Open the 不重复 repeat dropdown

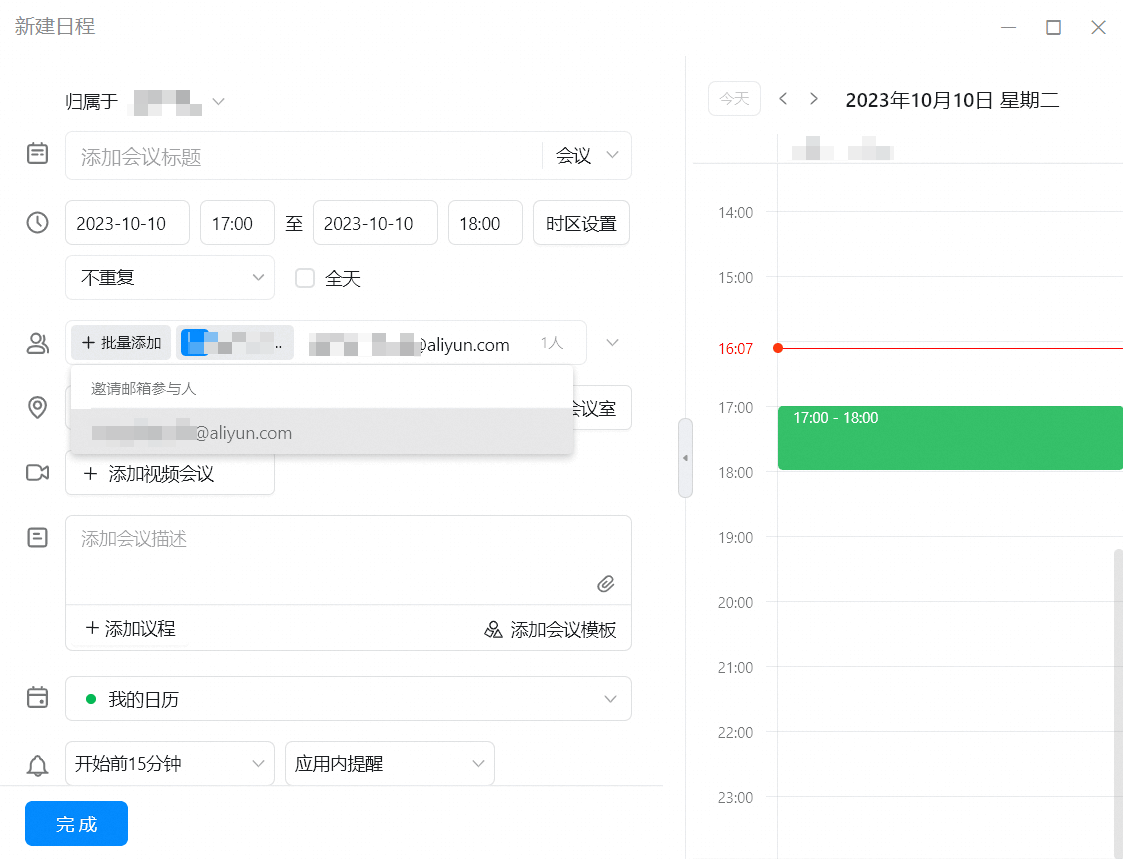pos(170,277)
